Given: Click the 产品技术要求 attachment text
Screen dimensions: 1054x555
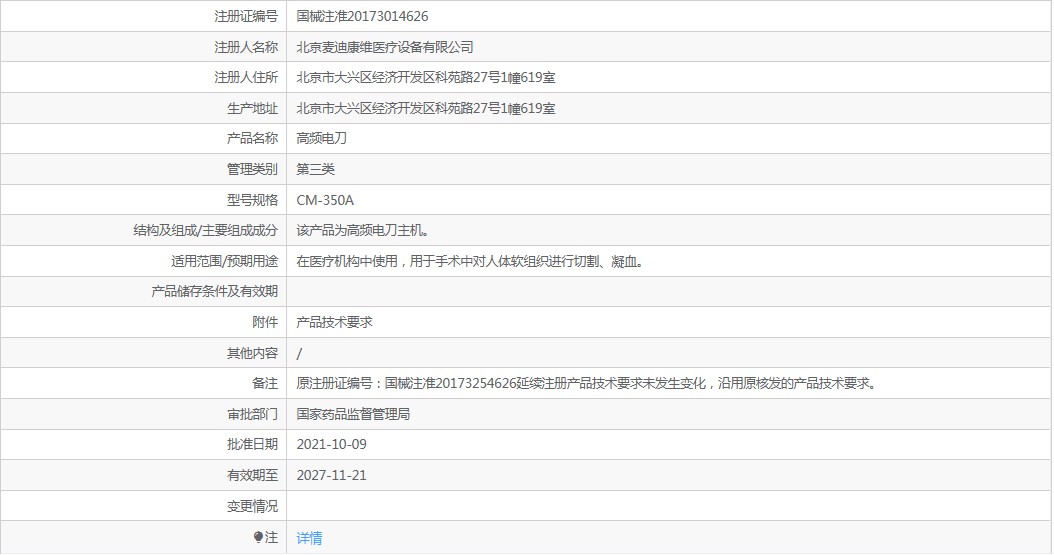Looking at the screenshot, I should pos(335,323).
